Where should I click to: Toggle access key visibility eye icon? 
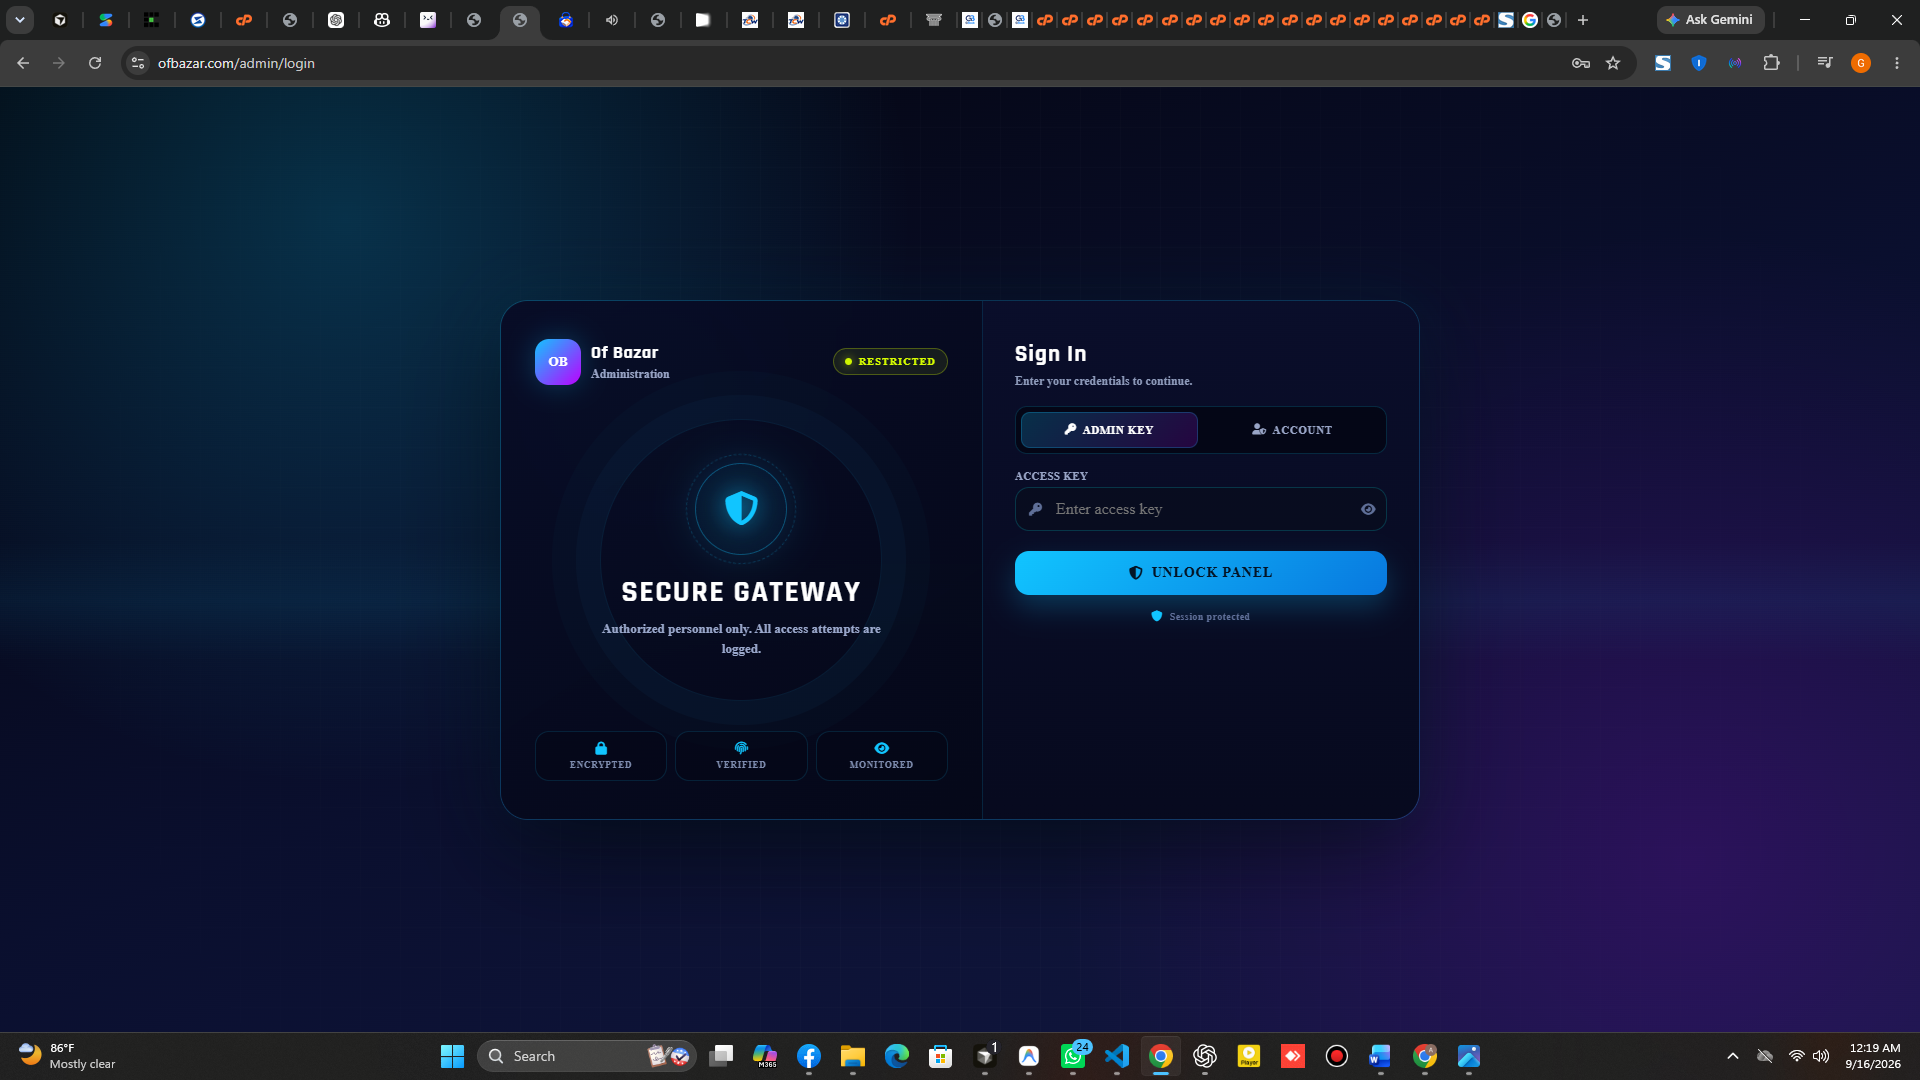click(1367, 509)
